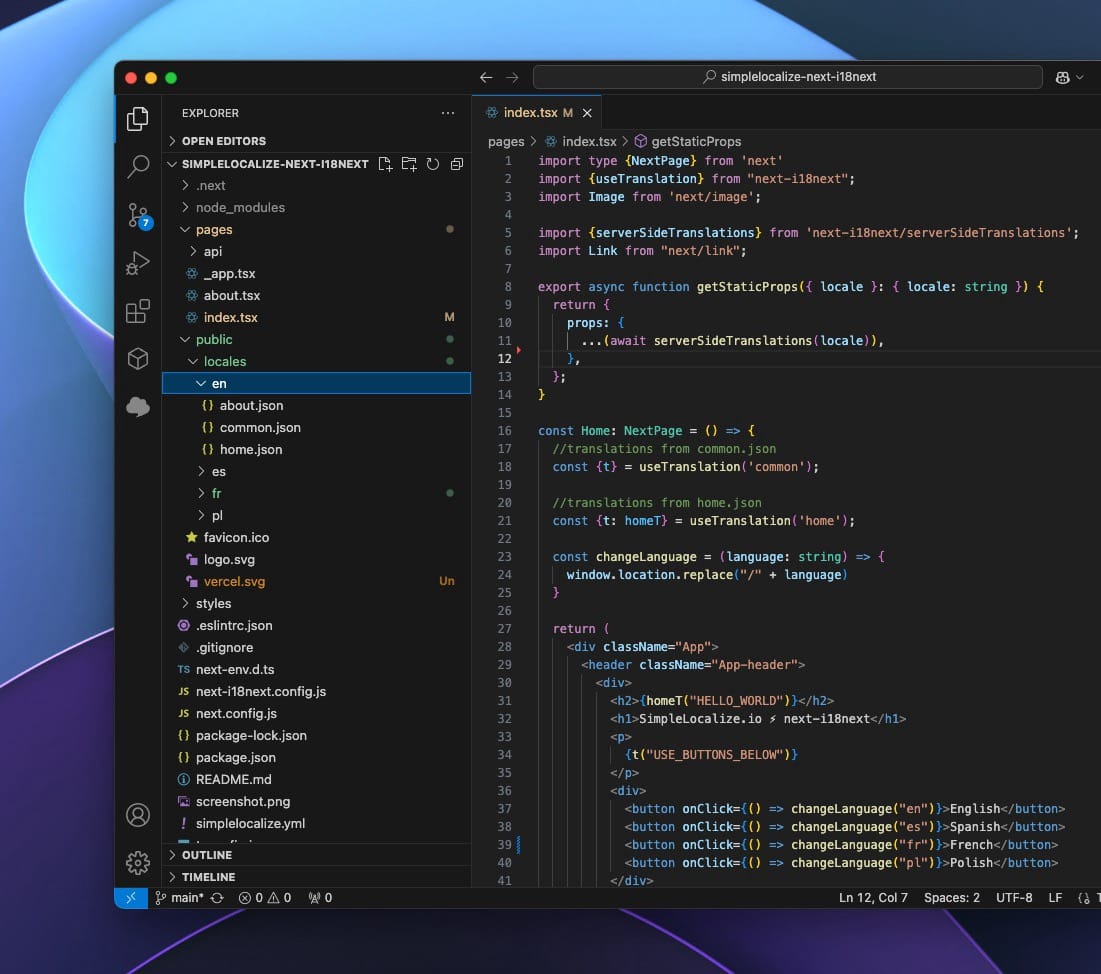Expand the OUTLINE panel
Viewport: 1101px width, 974px height.
(316, 855)
